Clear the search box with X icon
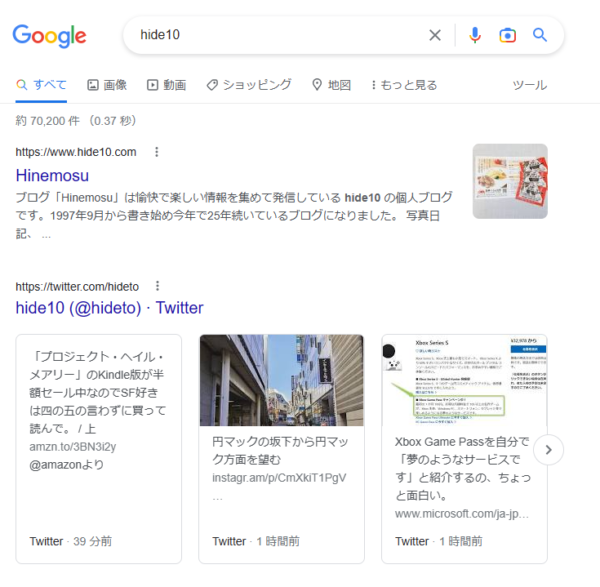Image resolution: width=600 pixels, height=587 pixels. [x=435, y=35]
